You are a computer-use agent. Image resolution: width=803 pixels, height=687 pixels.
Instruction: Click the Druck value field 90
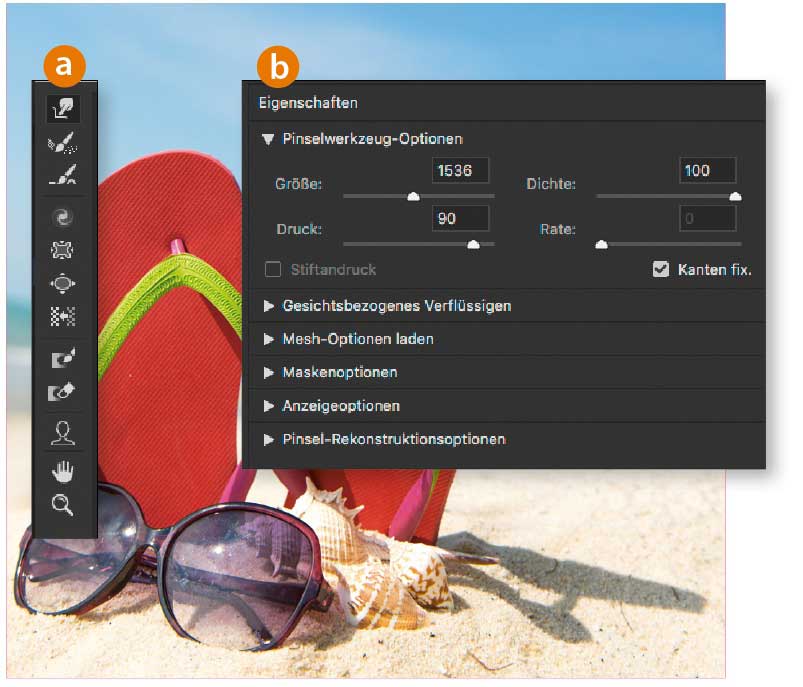coord(460,219)
